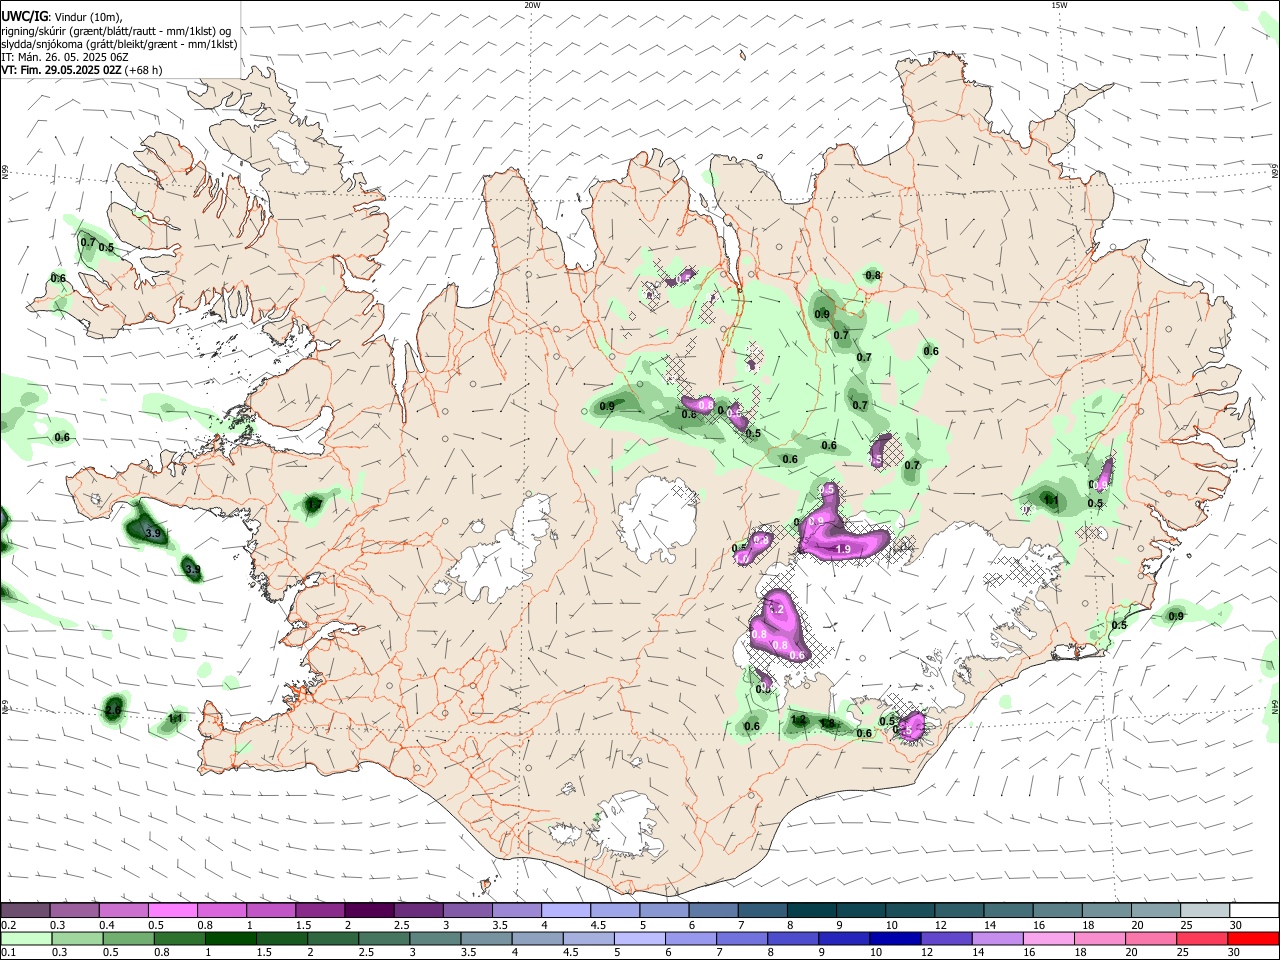Image resolution: width=1280 pixels, height=960 pixels.
Task: Select the coral-red 25 swatch in rain legend
Action: 1203,939
